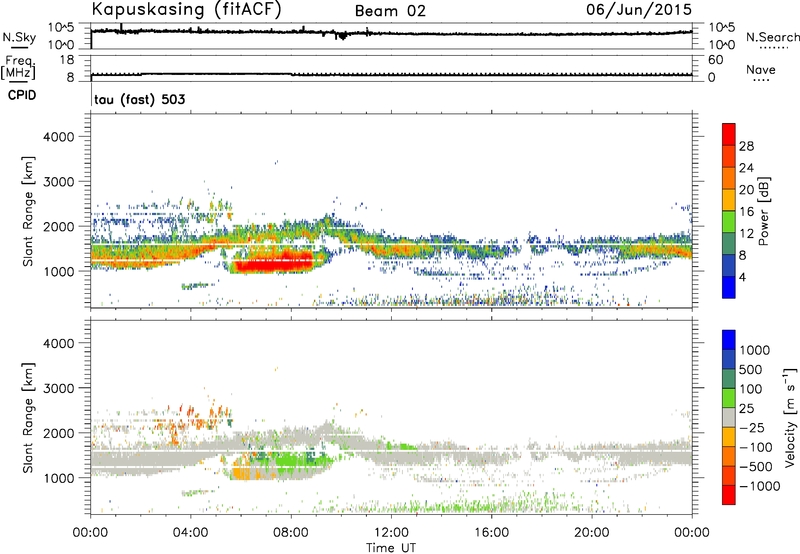The height and width of the screenshot is (554, 800).
Task: Select the 28 value on Power colorbar
Action: [x=746, y=146]
